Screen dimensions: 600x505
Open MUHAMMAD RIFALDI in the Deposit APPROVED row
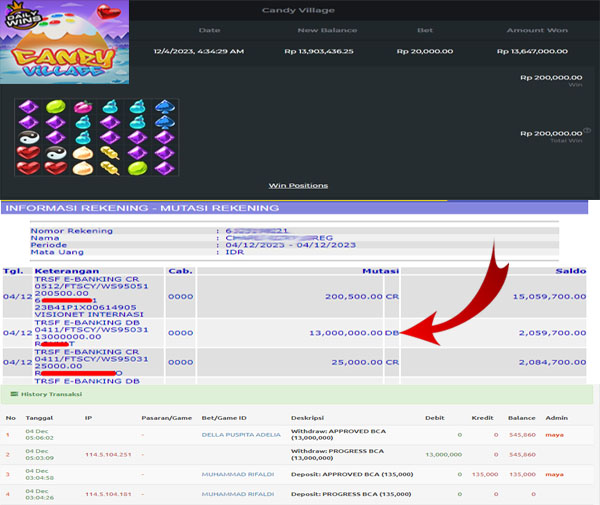(x=238, y=474)
